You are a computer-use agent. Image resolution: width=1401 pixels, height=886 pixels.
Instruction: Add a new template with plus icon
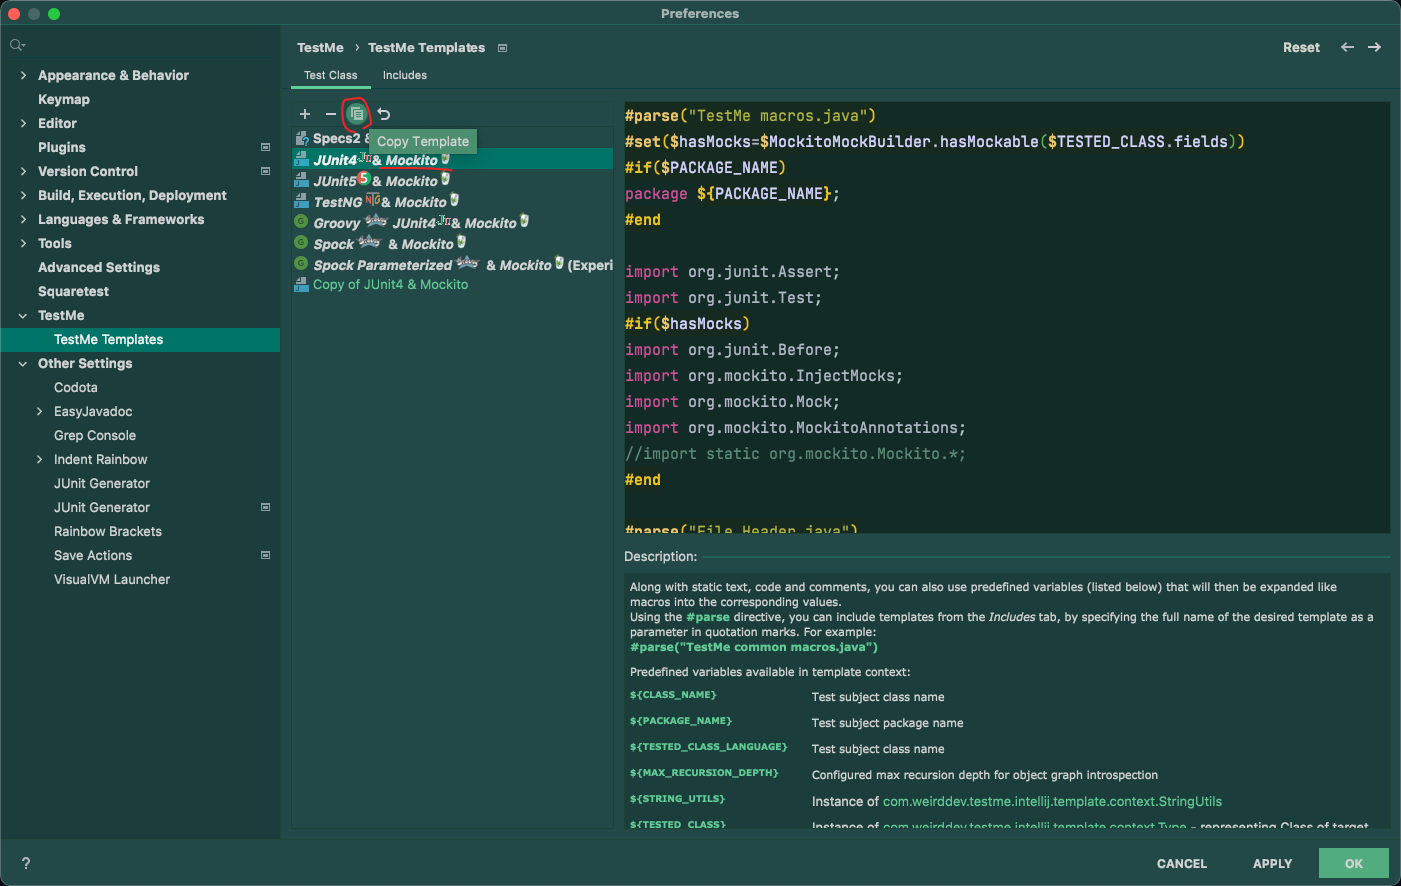click(305, 114)
